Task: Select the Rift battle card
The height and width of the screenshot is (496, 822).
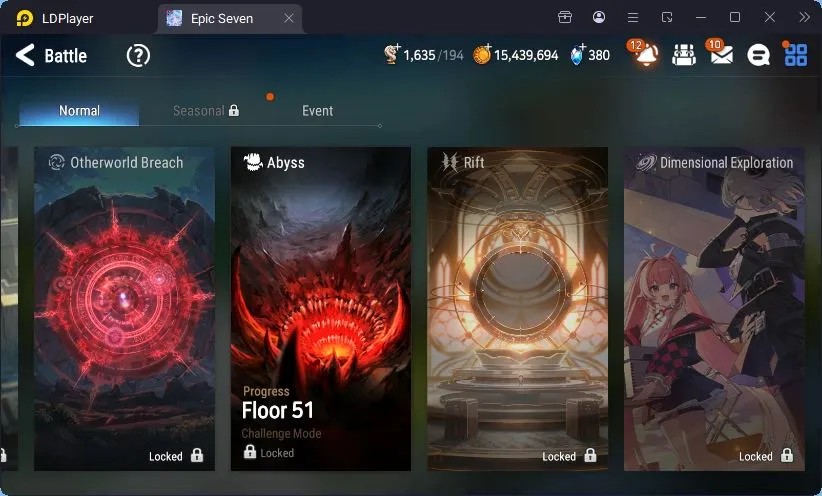Action: pos(517,309)
